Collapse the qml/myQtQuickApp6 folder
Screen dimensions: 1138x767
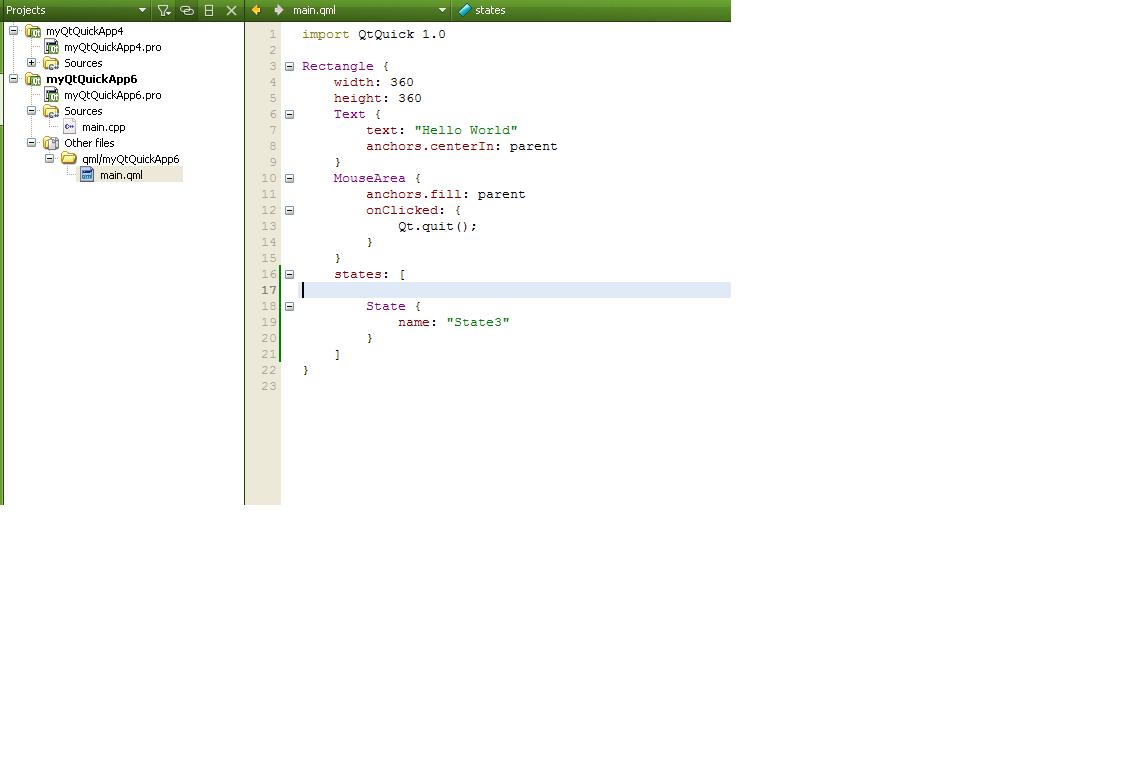coord(50,159)
